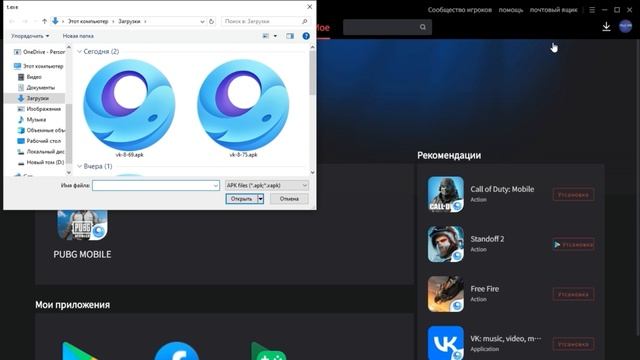Click the navigation pane scrollbar
640x360 pixels.
69,133
